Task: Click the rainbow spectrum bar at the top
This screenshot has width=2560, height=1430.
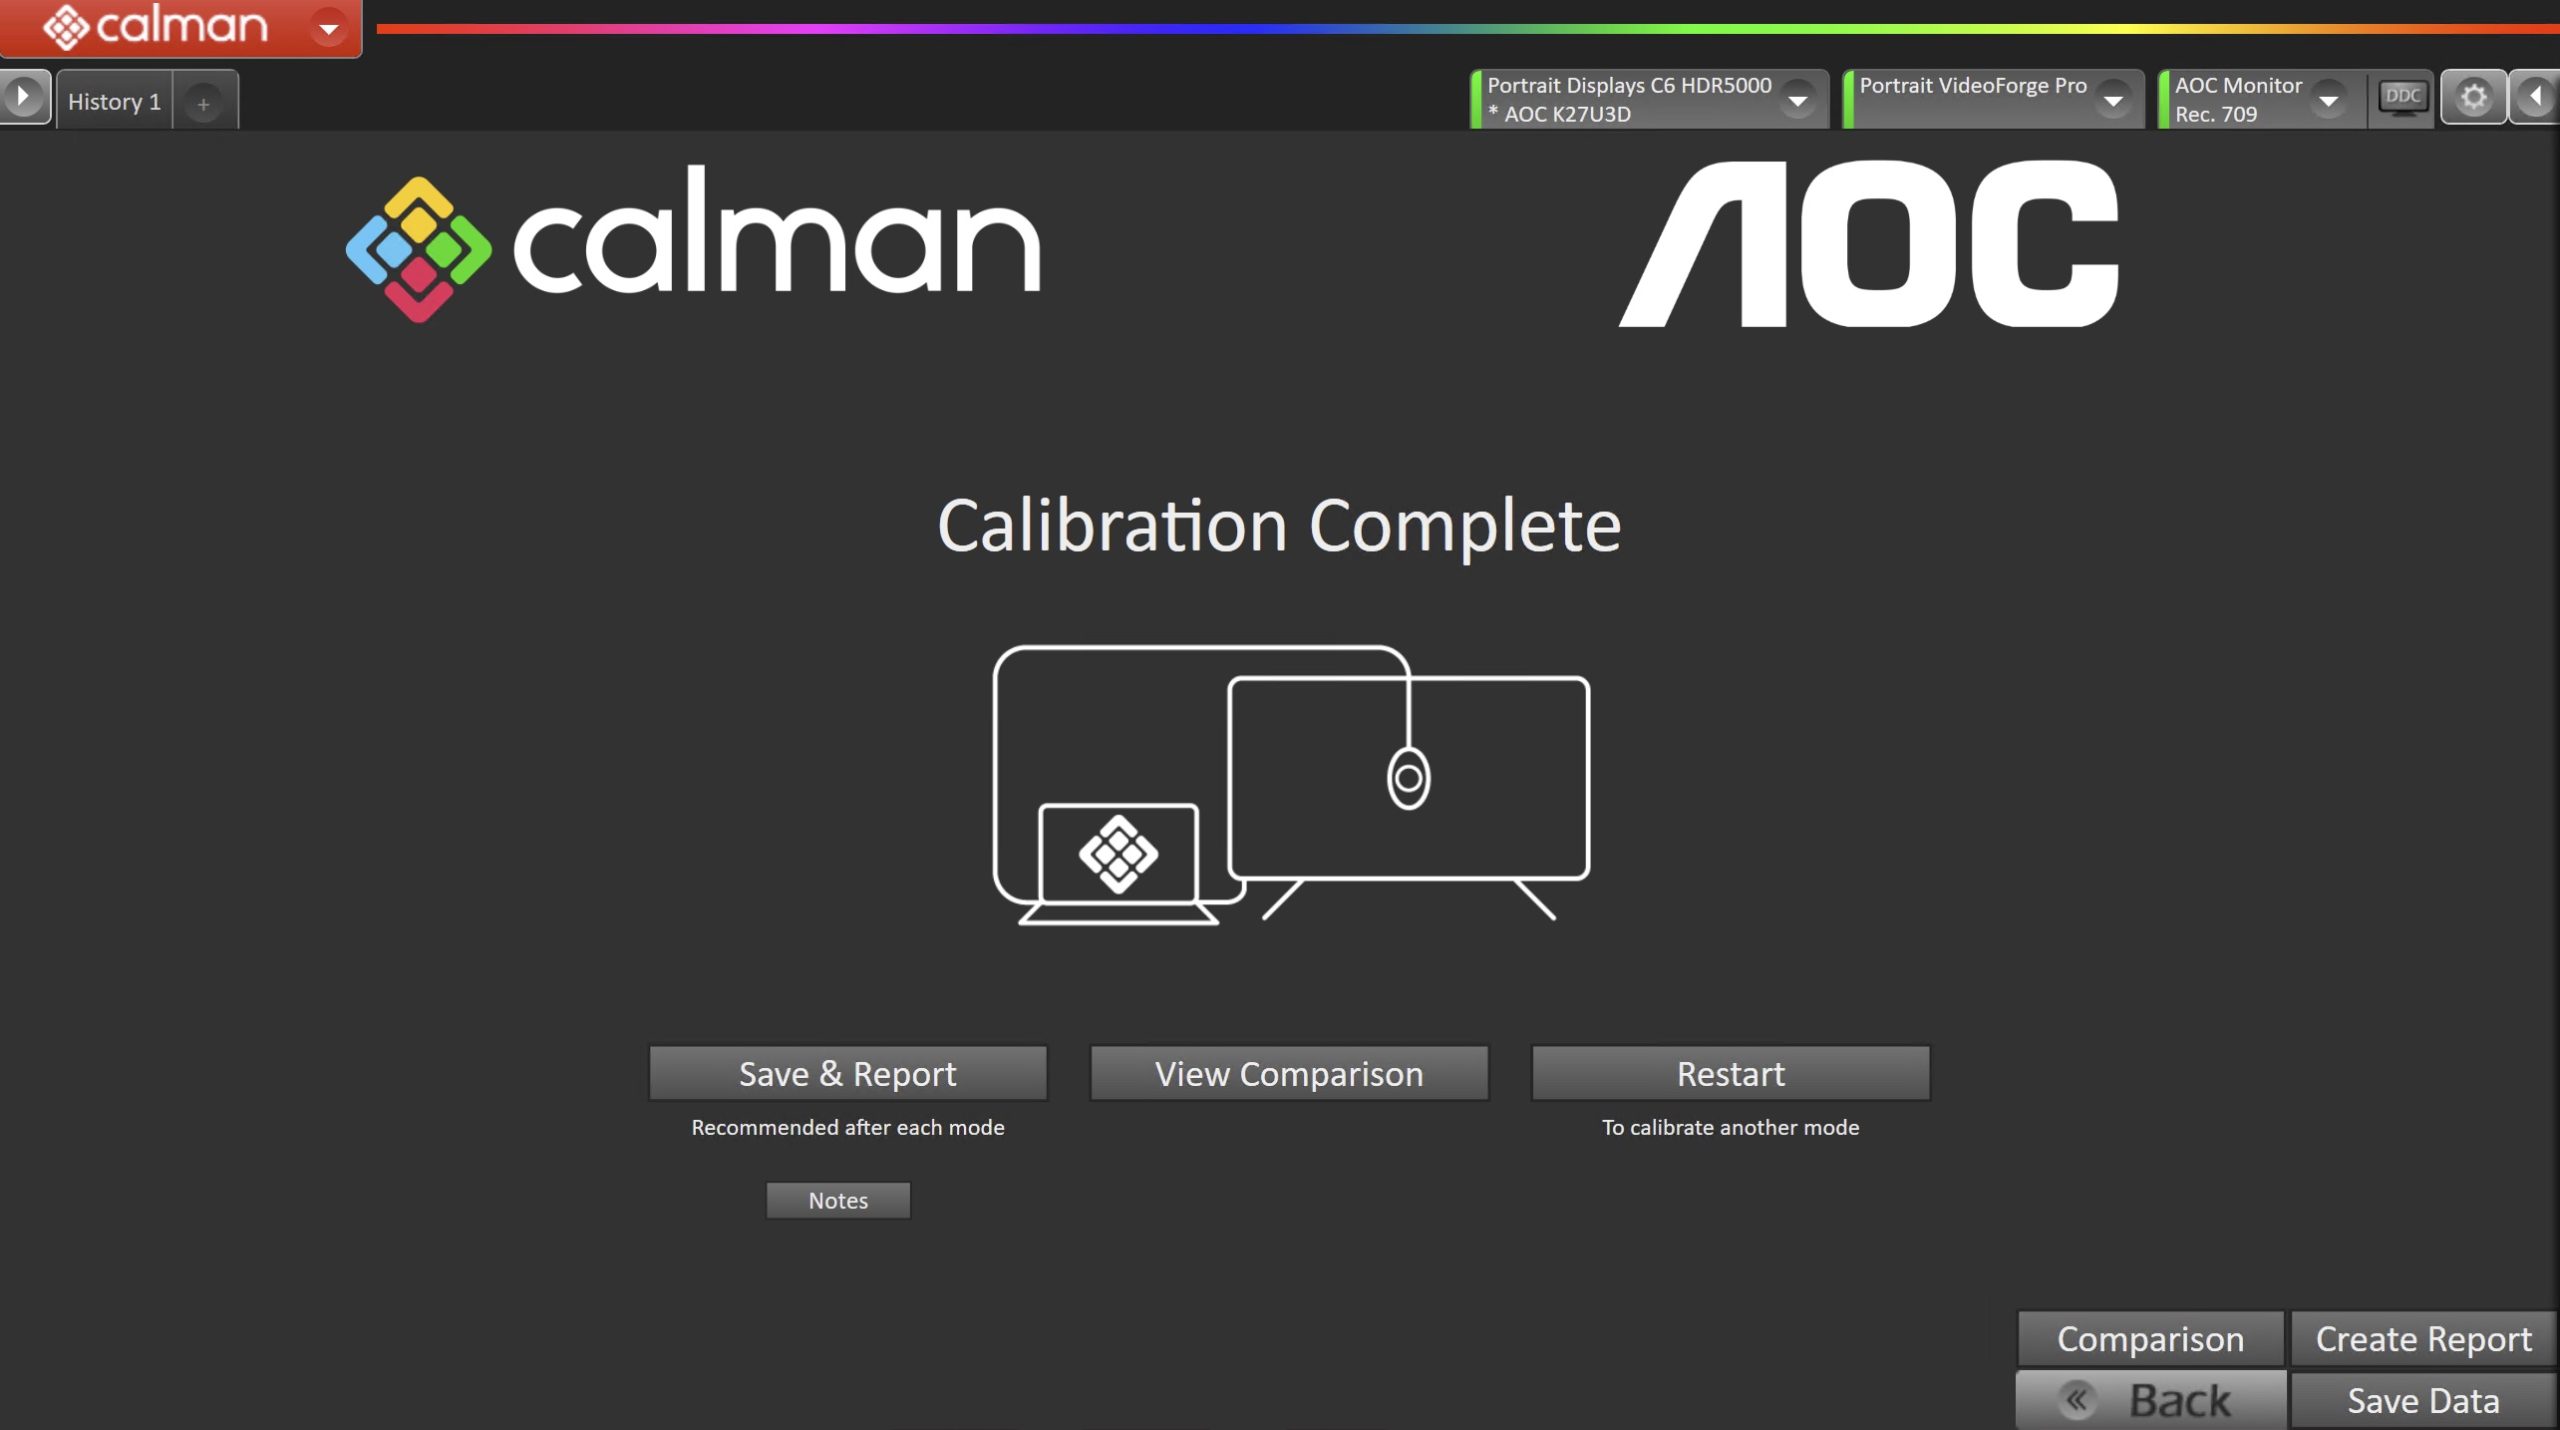Action: [x=1460, y=29]
